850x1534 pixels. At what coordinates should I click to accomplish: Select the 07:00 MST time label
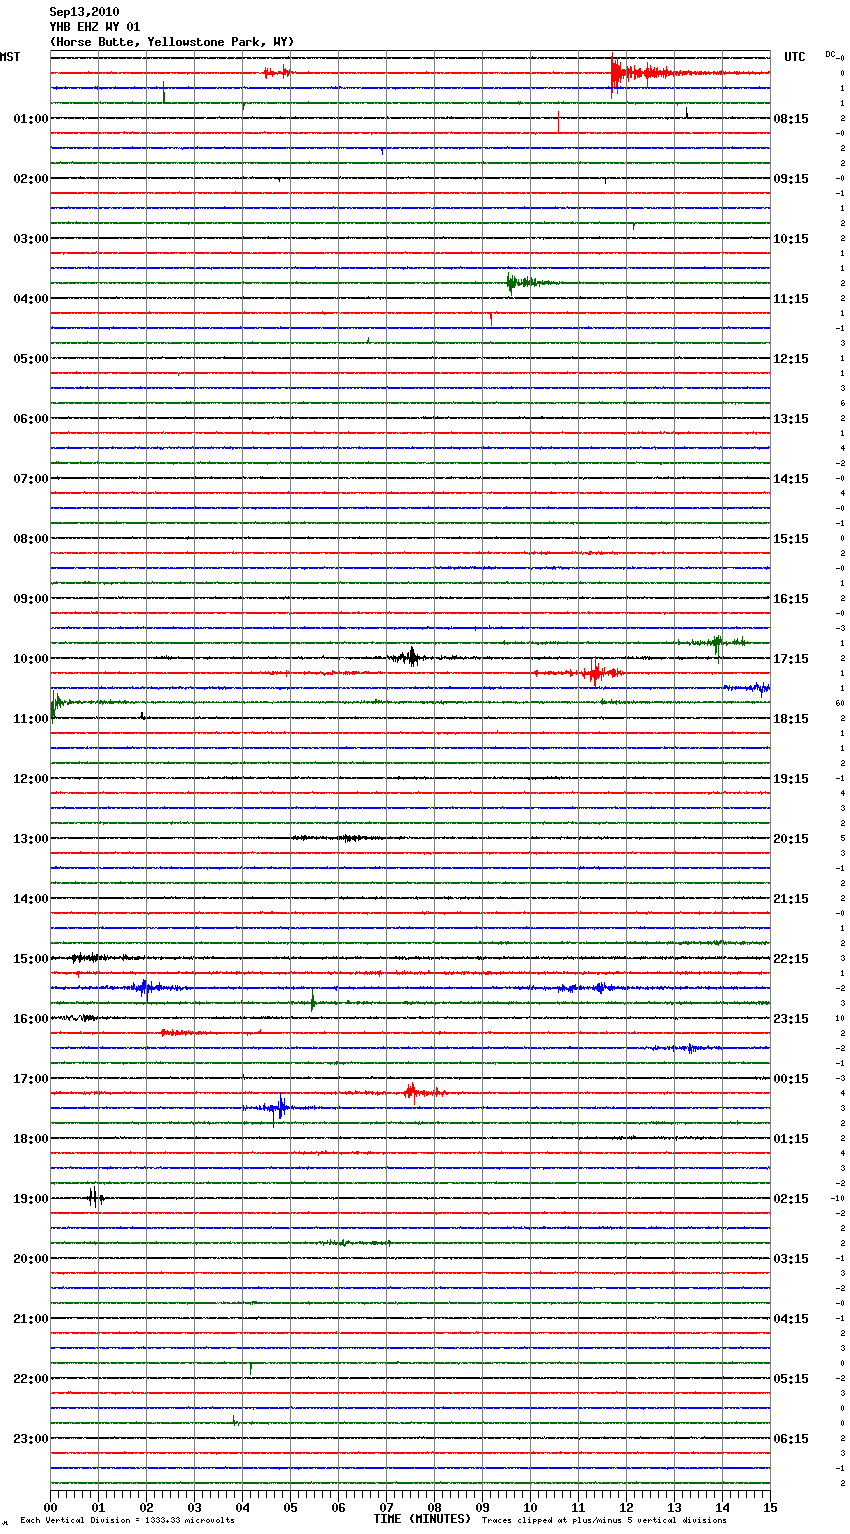pyautogui.click(x=30, y=479)
